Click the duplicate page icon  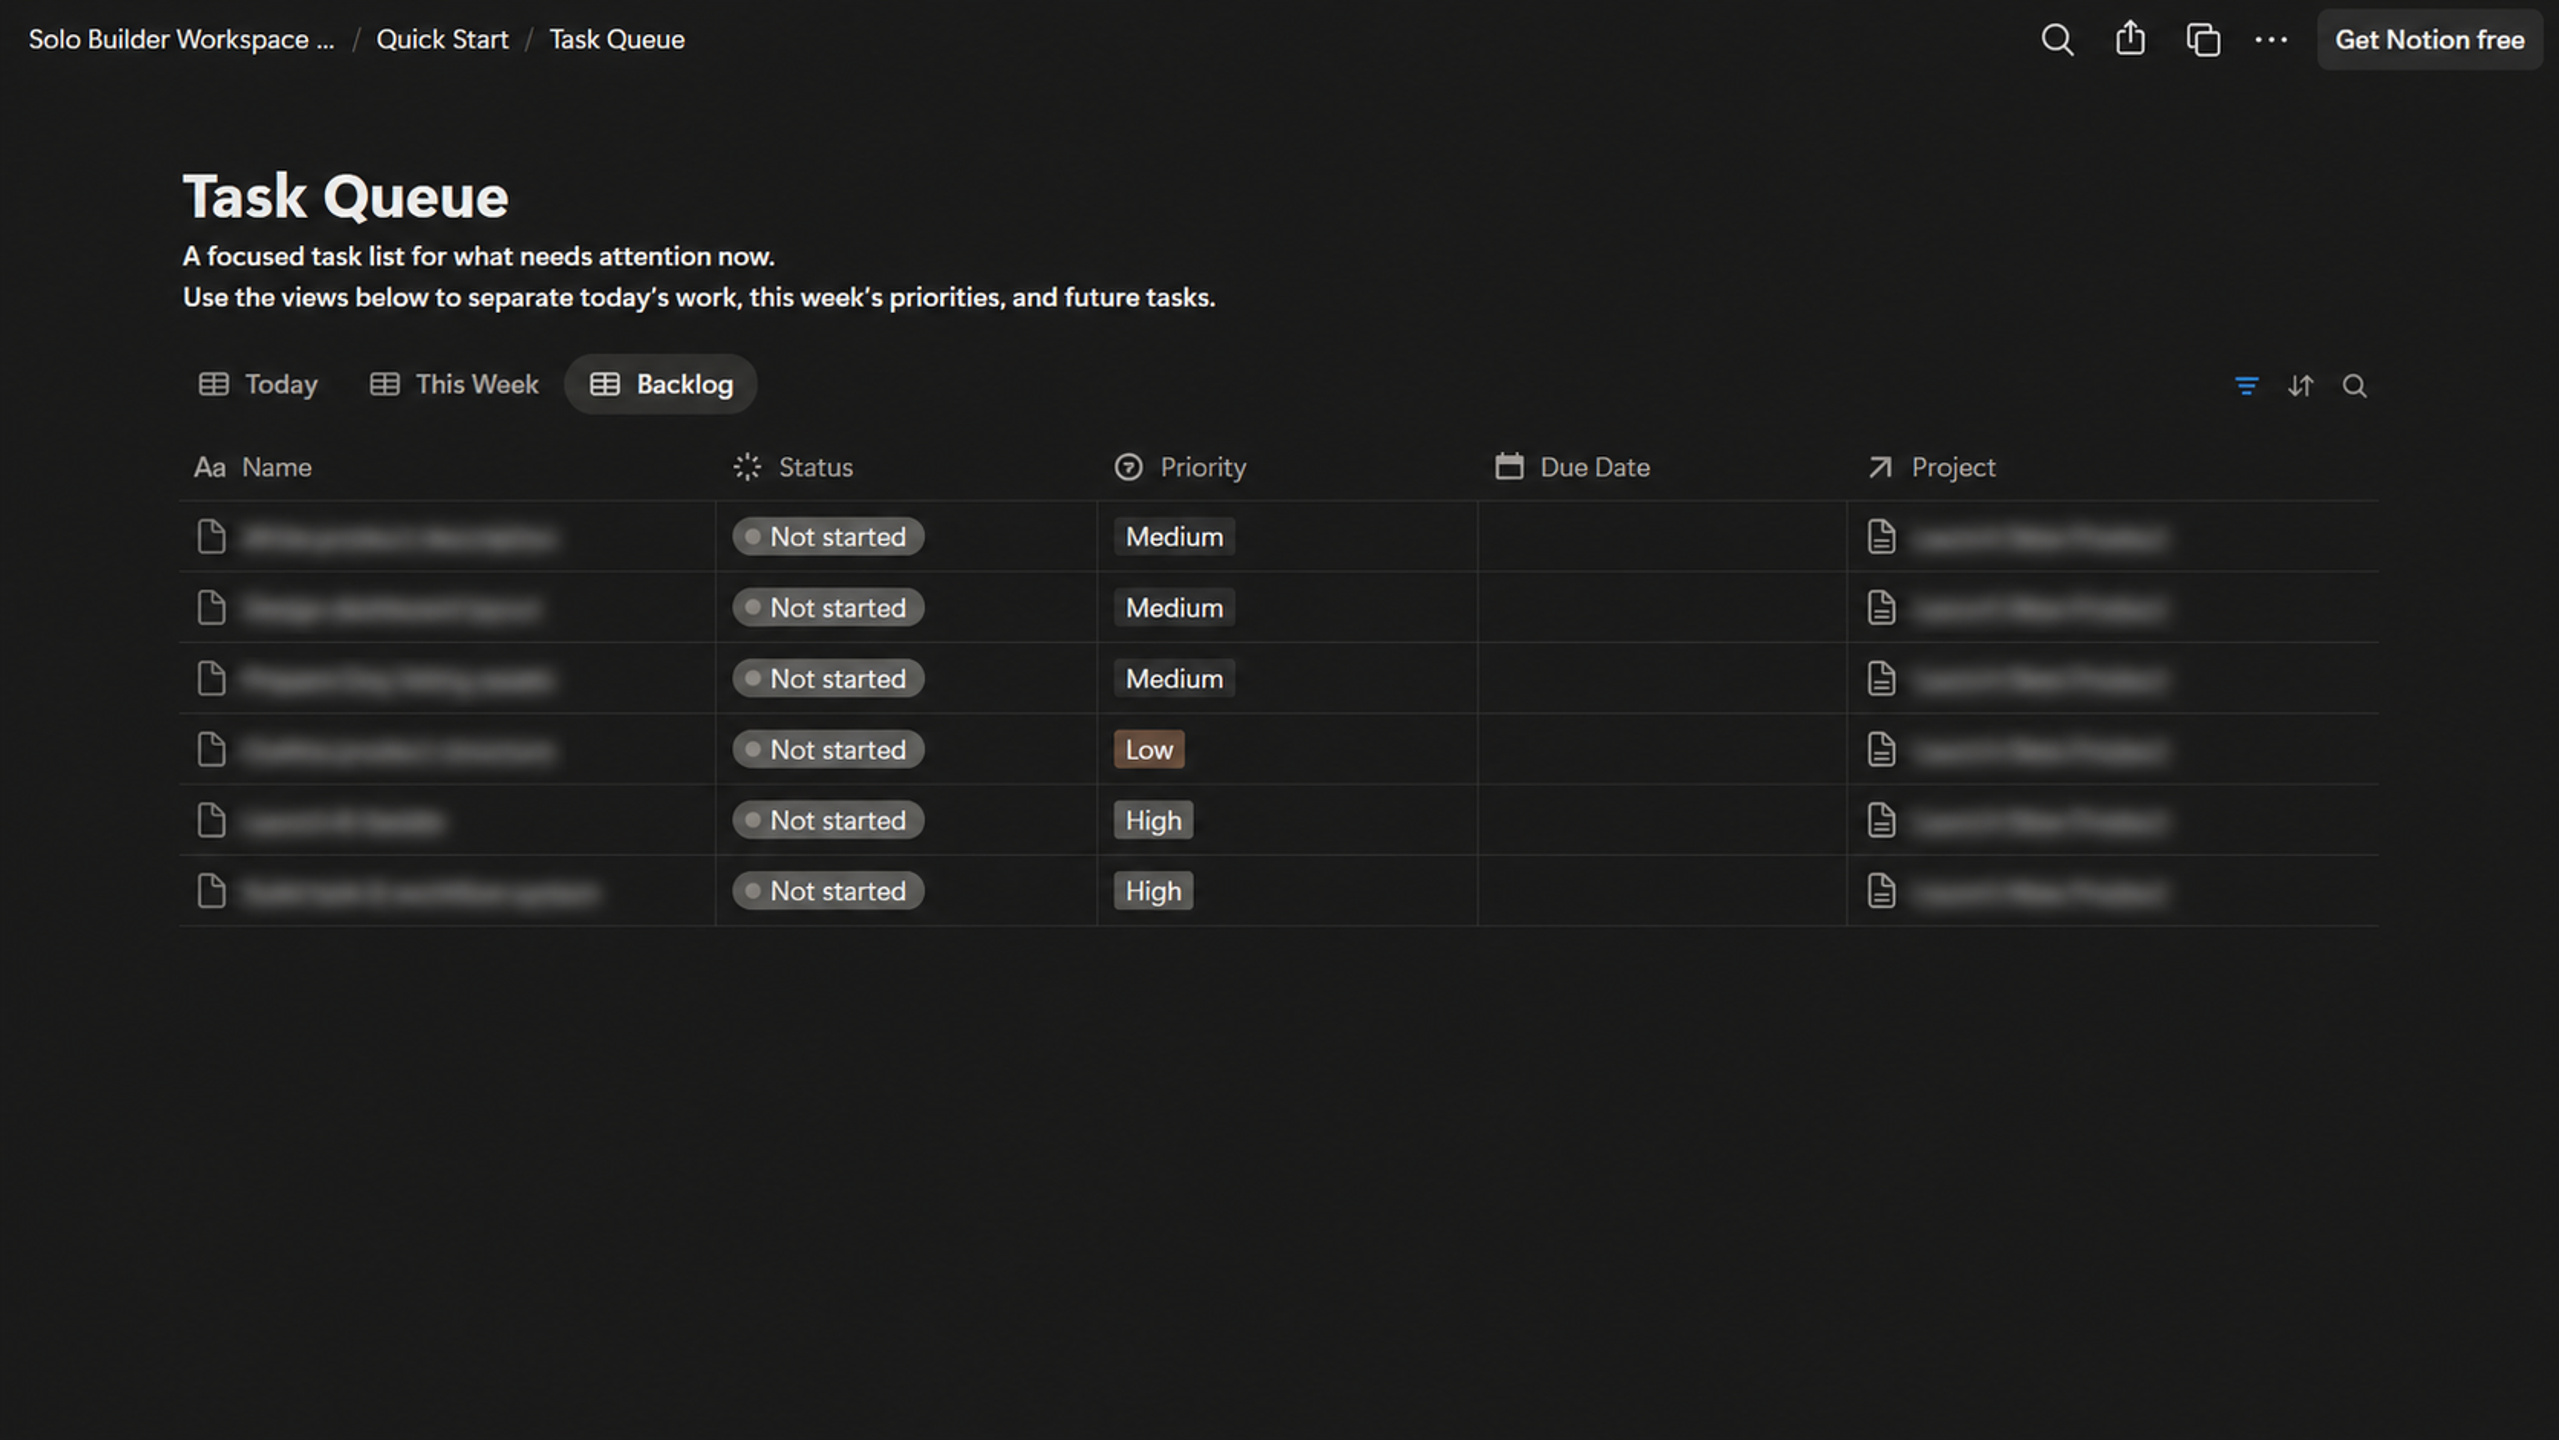(2203, 40)
